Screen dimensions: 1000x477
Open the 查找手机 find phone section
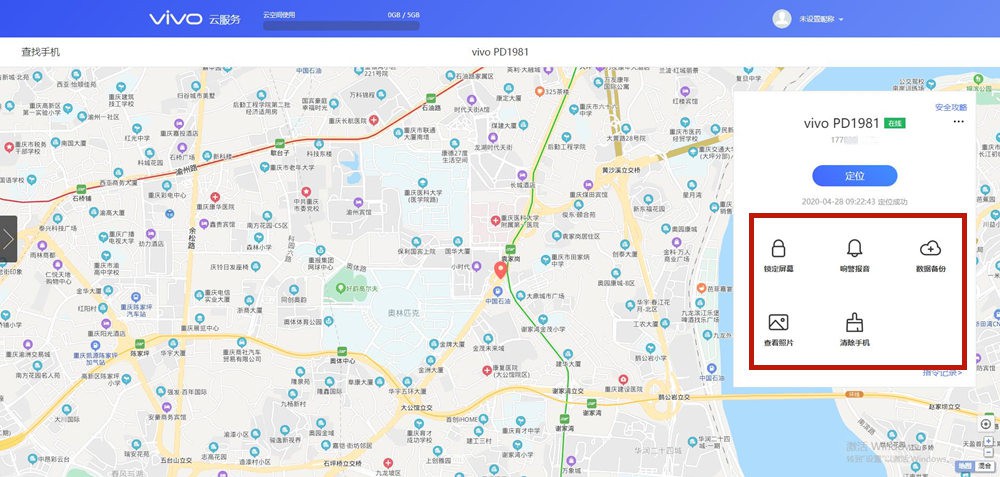(41, 52)
